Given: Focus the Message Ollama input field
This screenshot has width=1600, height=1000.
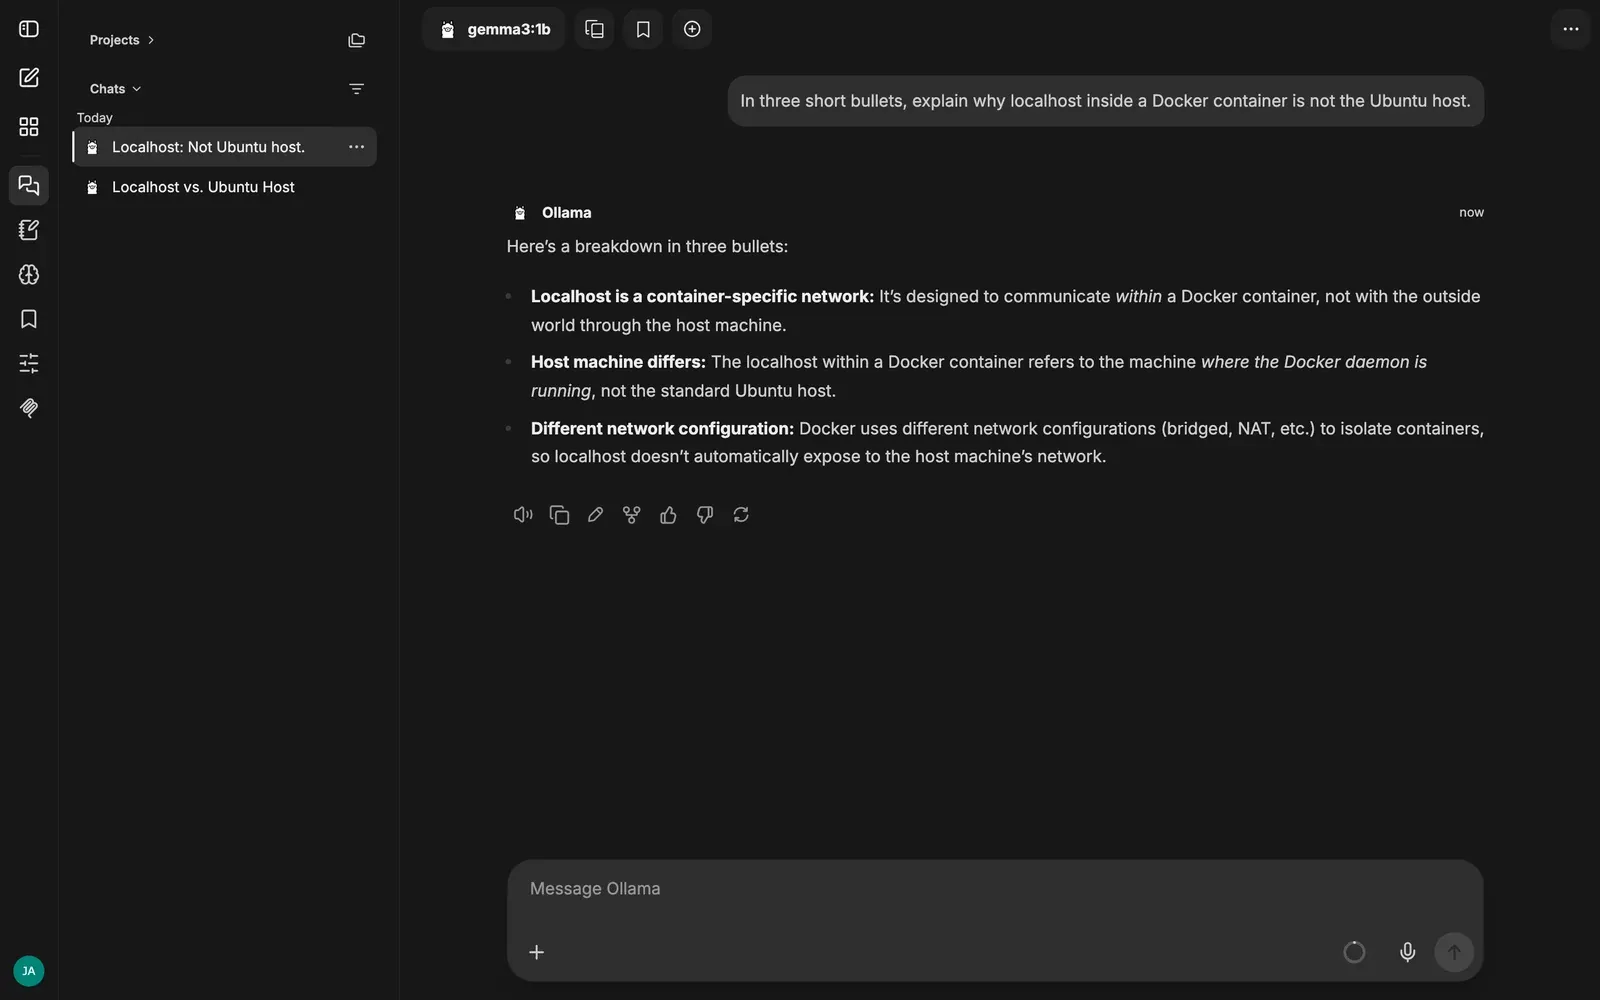Looking at the screenshot, I should [x=995, y=889].
